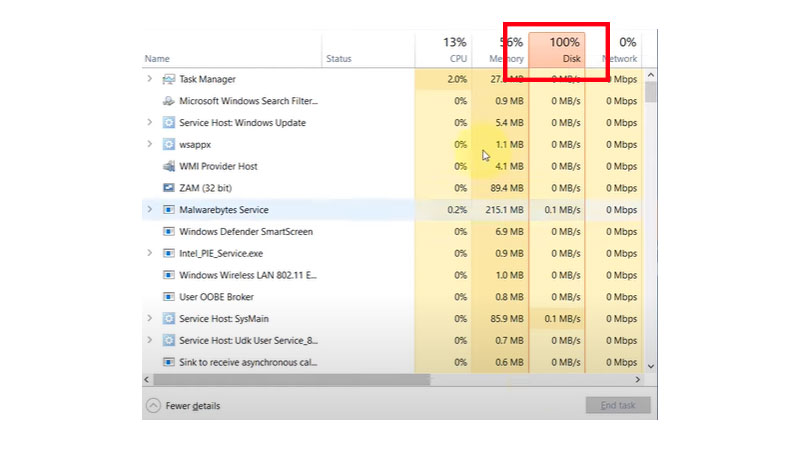Select the Microsoft Windows Search Filter row name

click(248, 101)
